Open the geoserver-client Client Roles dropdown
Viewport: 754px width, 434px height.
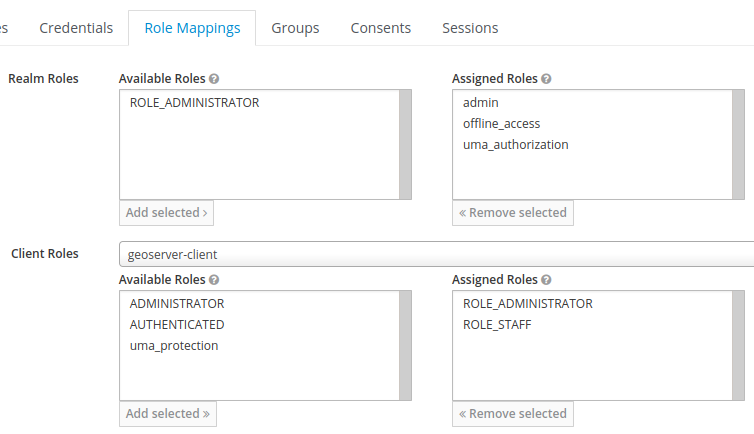click(x=436, y=254)
